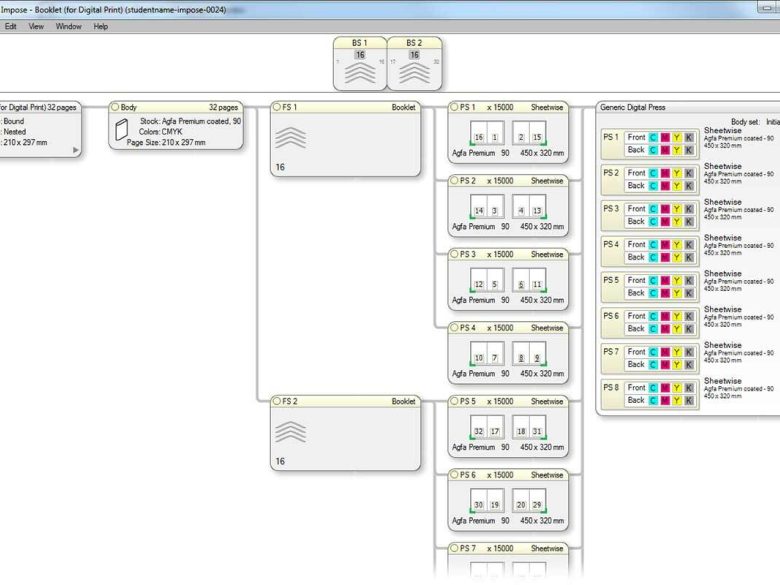Open the Window menu
The image size is (780, 585).
pos(68,26)
